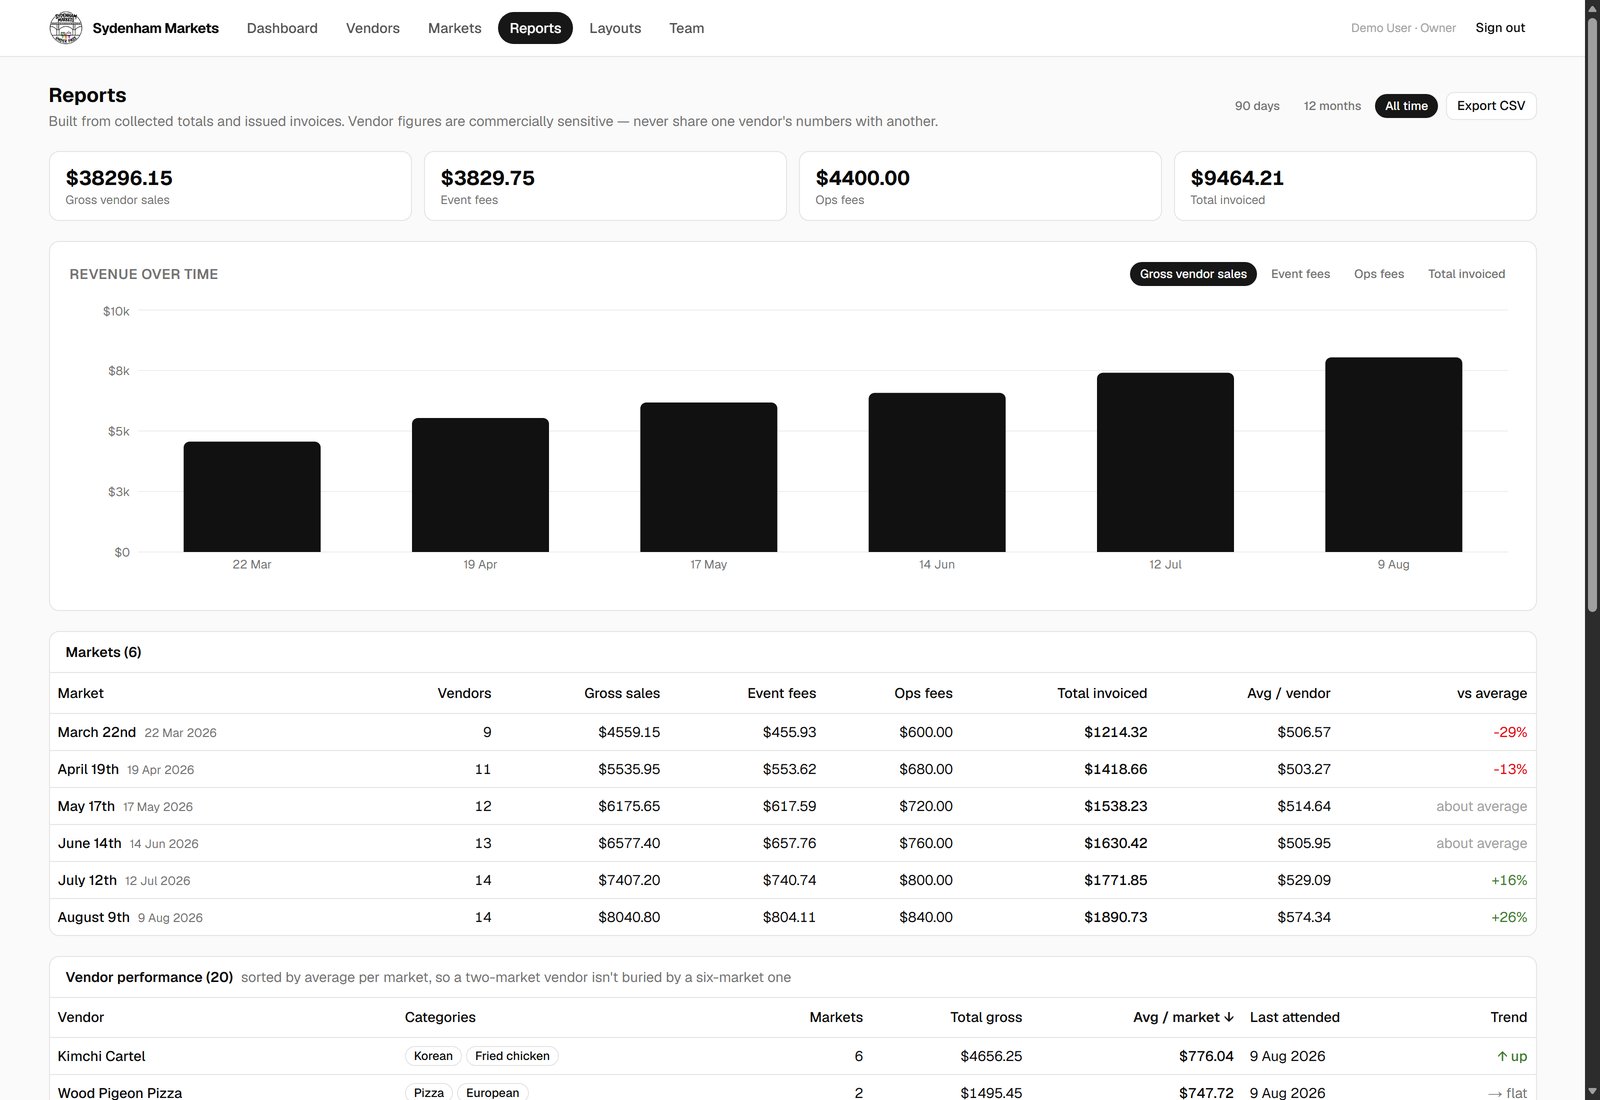Screen dimensions: 1600x1100
Task: Open the April 19th market row
Action: [x=792, y=769]
